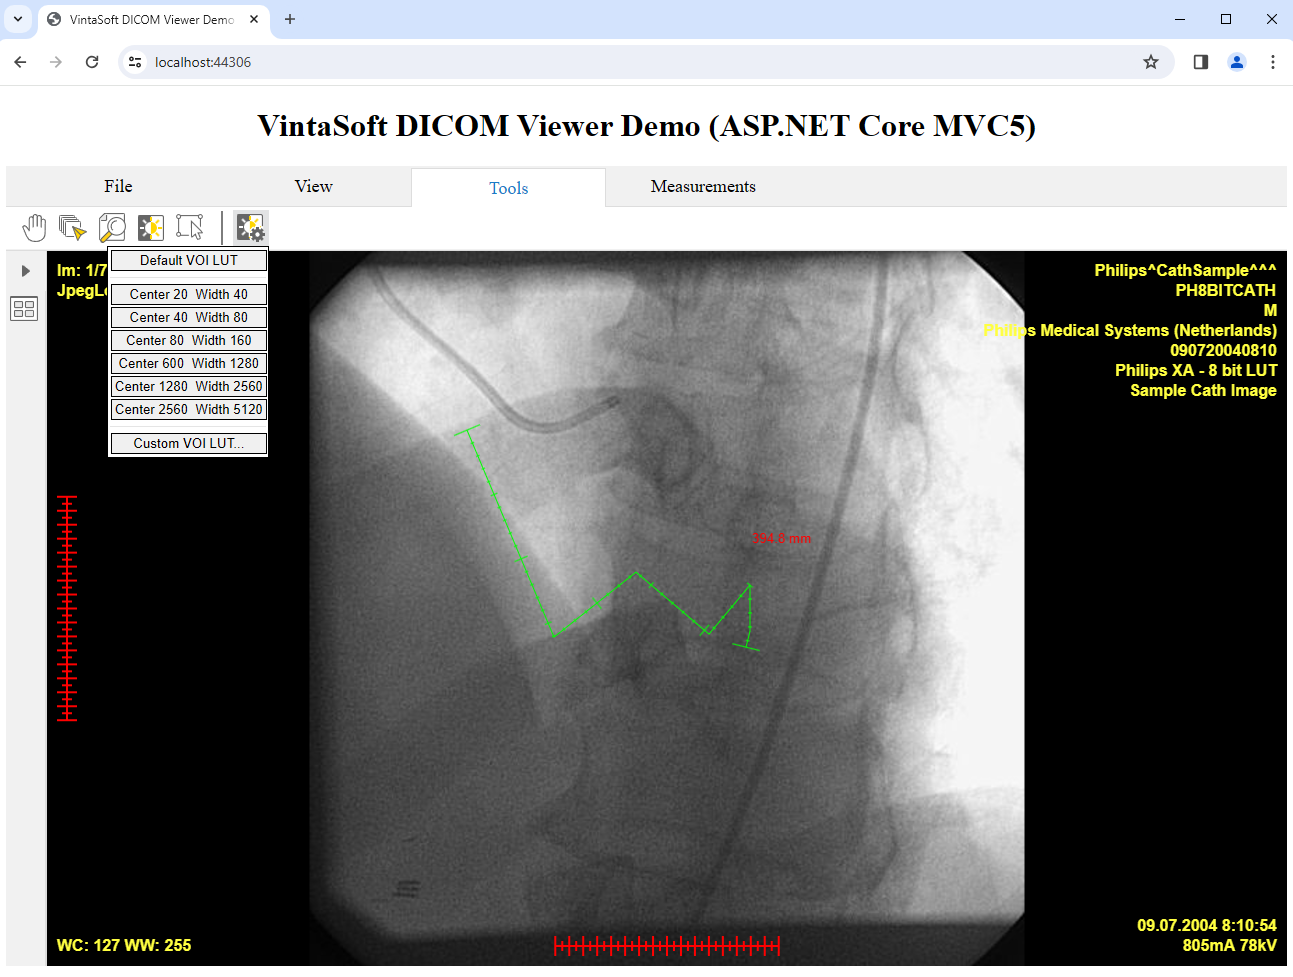Apply Center 600 Width 1280 preset
1293x977 pixels.
pos(189,364)
